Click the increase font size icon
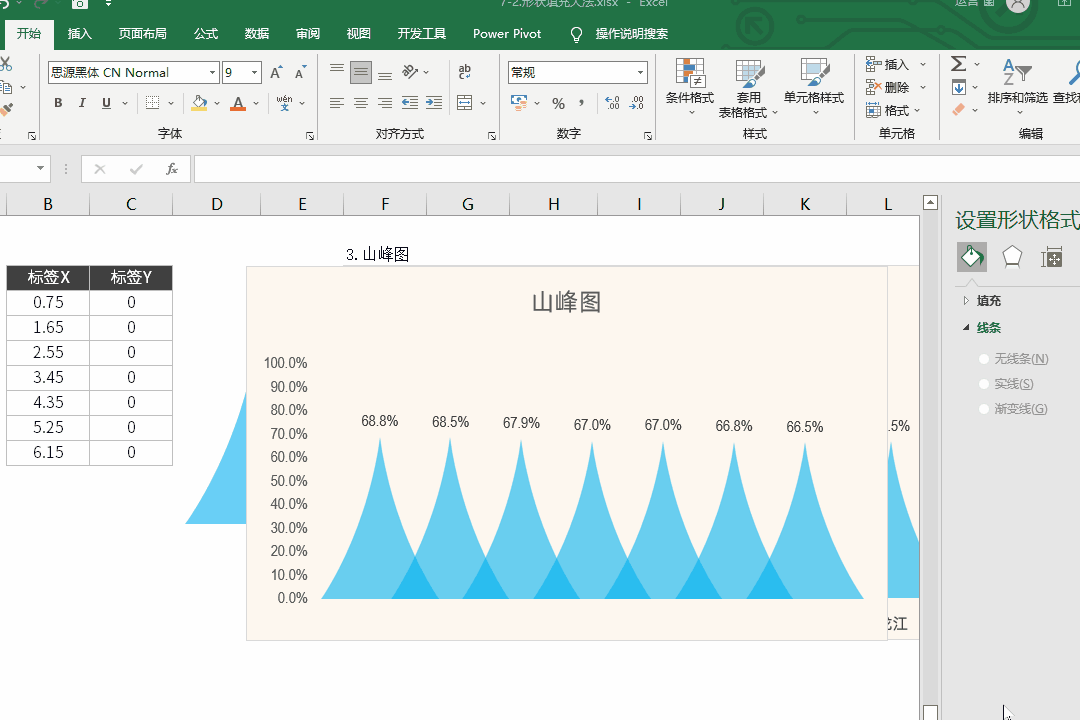 point(277,73)
